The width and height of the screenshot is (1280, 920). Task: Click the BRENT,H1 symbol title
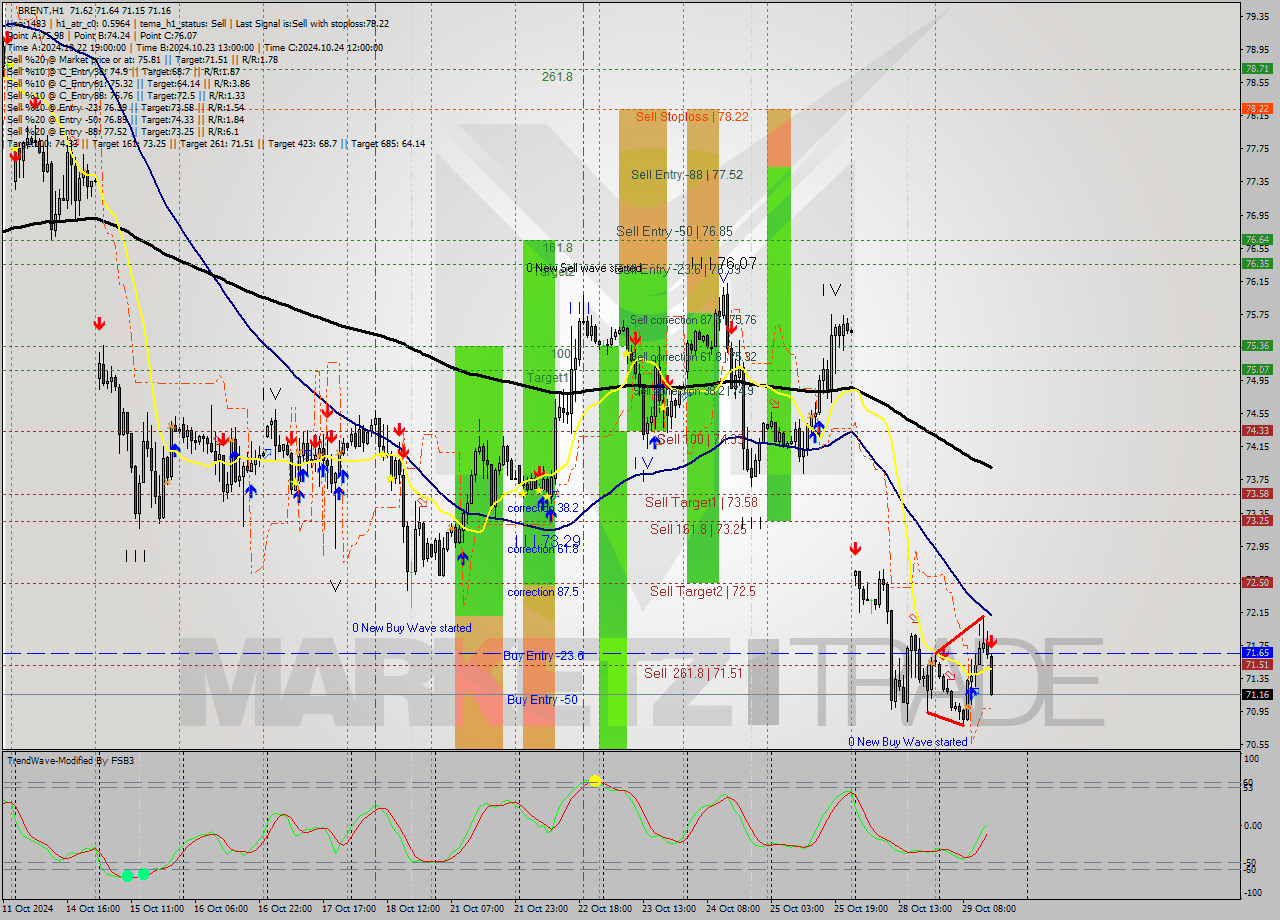pos(43,10)
